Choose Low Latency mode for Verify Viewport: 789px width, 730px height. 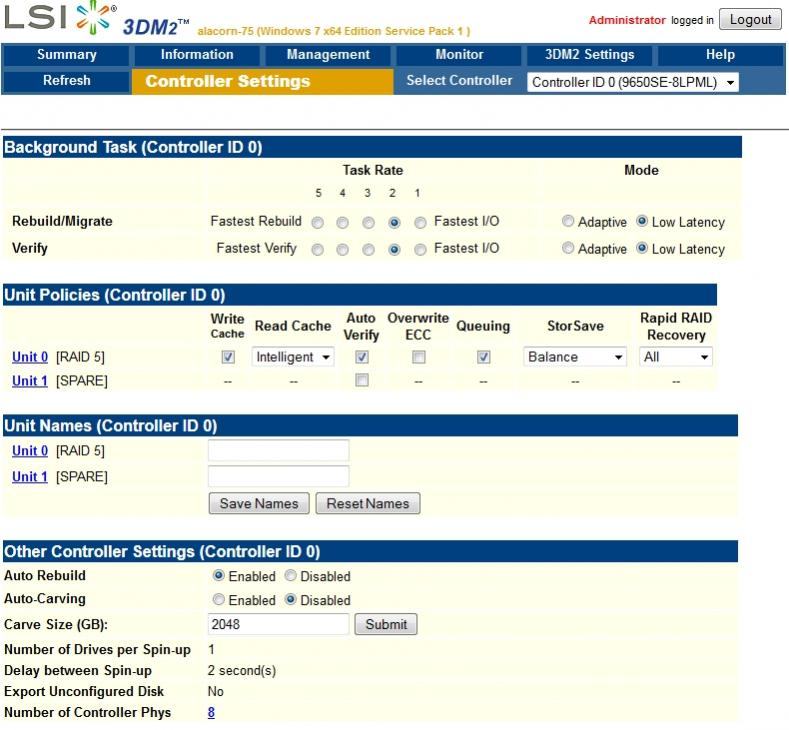point(642,248)
